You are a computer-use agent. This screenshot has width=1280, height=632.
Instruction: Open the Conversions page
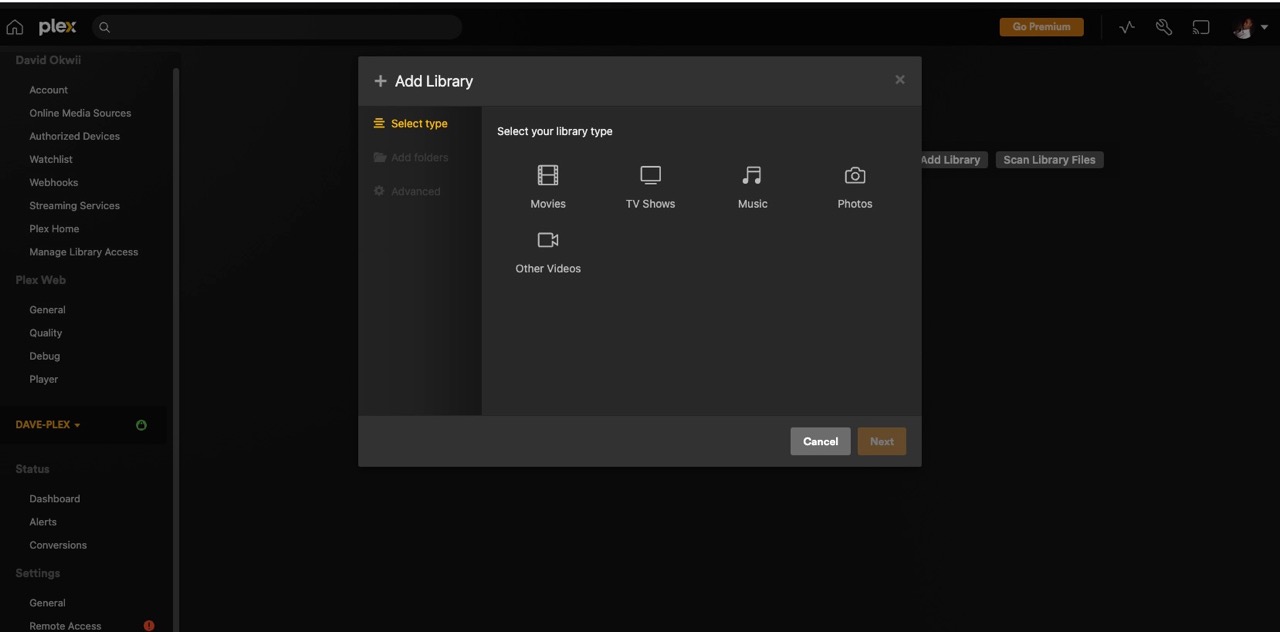[58, 545]
